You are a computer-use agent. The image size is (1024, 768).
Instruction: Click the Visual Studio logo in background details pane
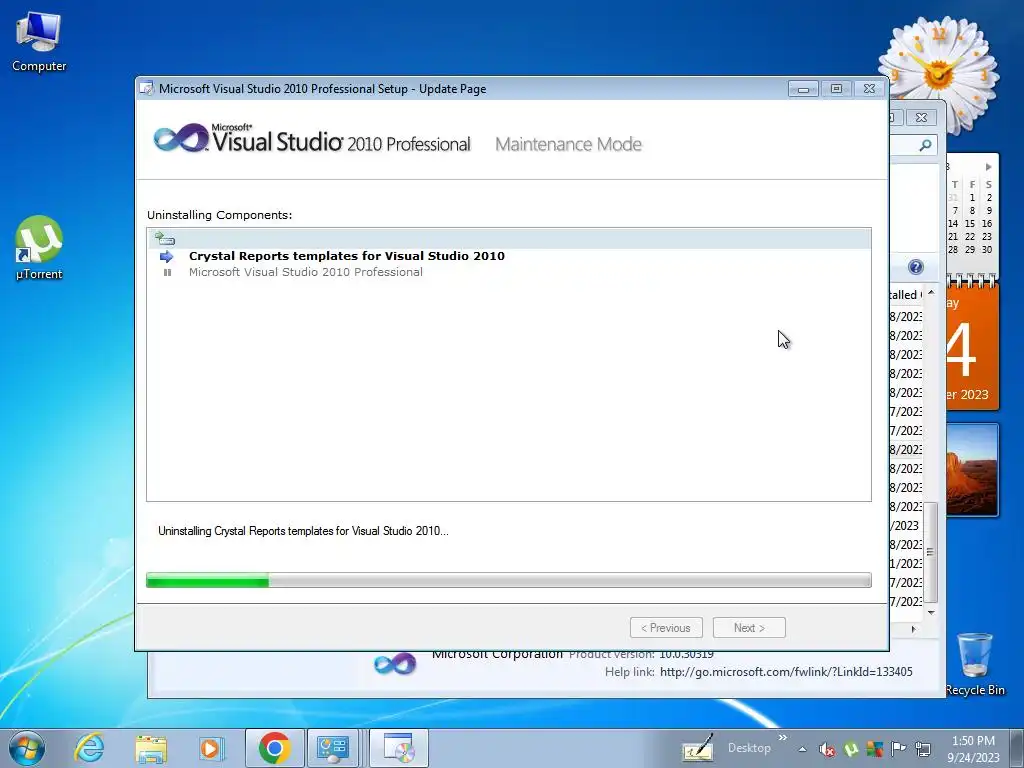(x=395, y=664)
